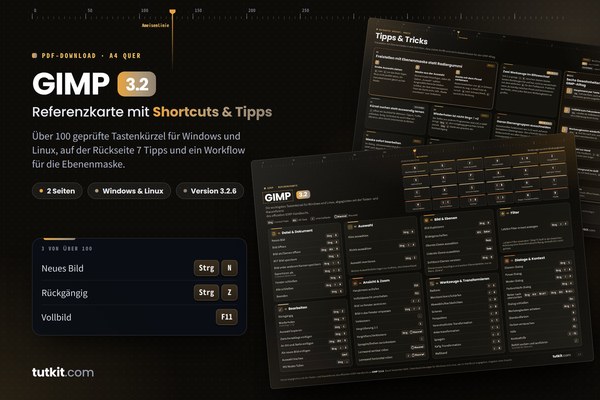Click the "Neues Bild" label

click(62, 268)
